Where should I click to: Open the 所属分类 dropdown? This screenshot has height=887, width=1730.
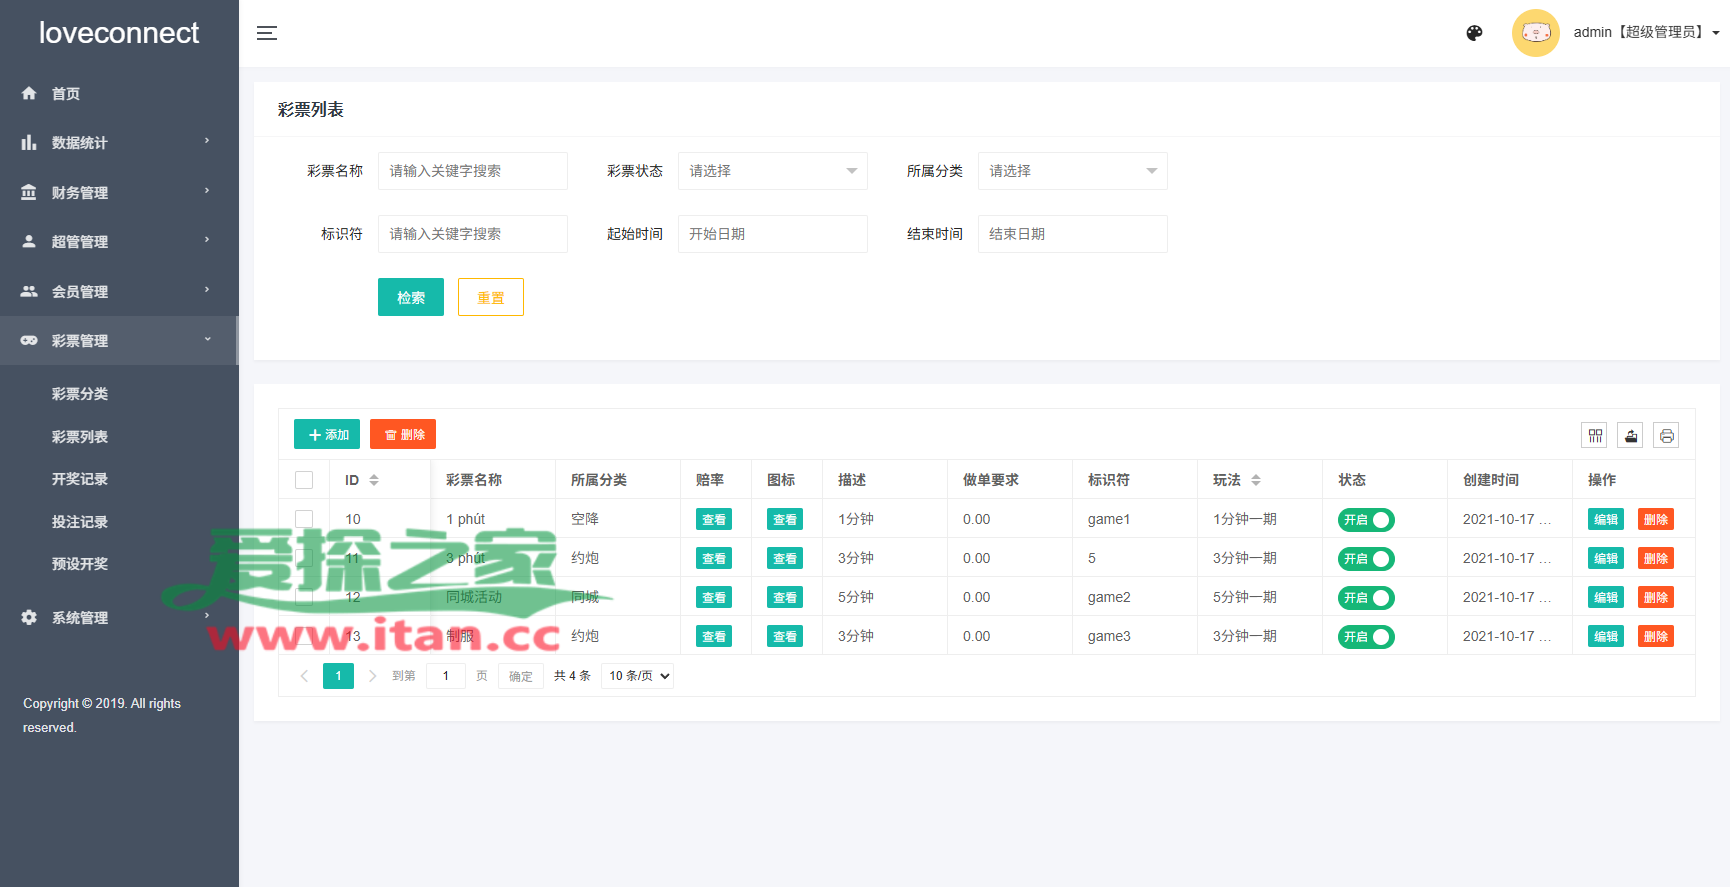point(1072,171)
